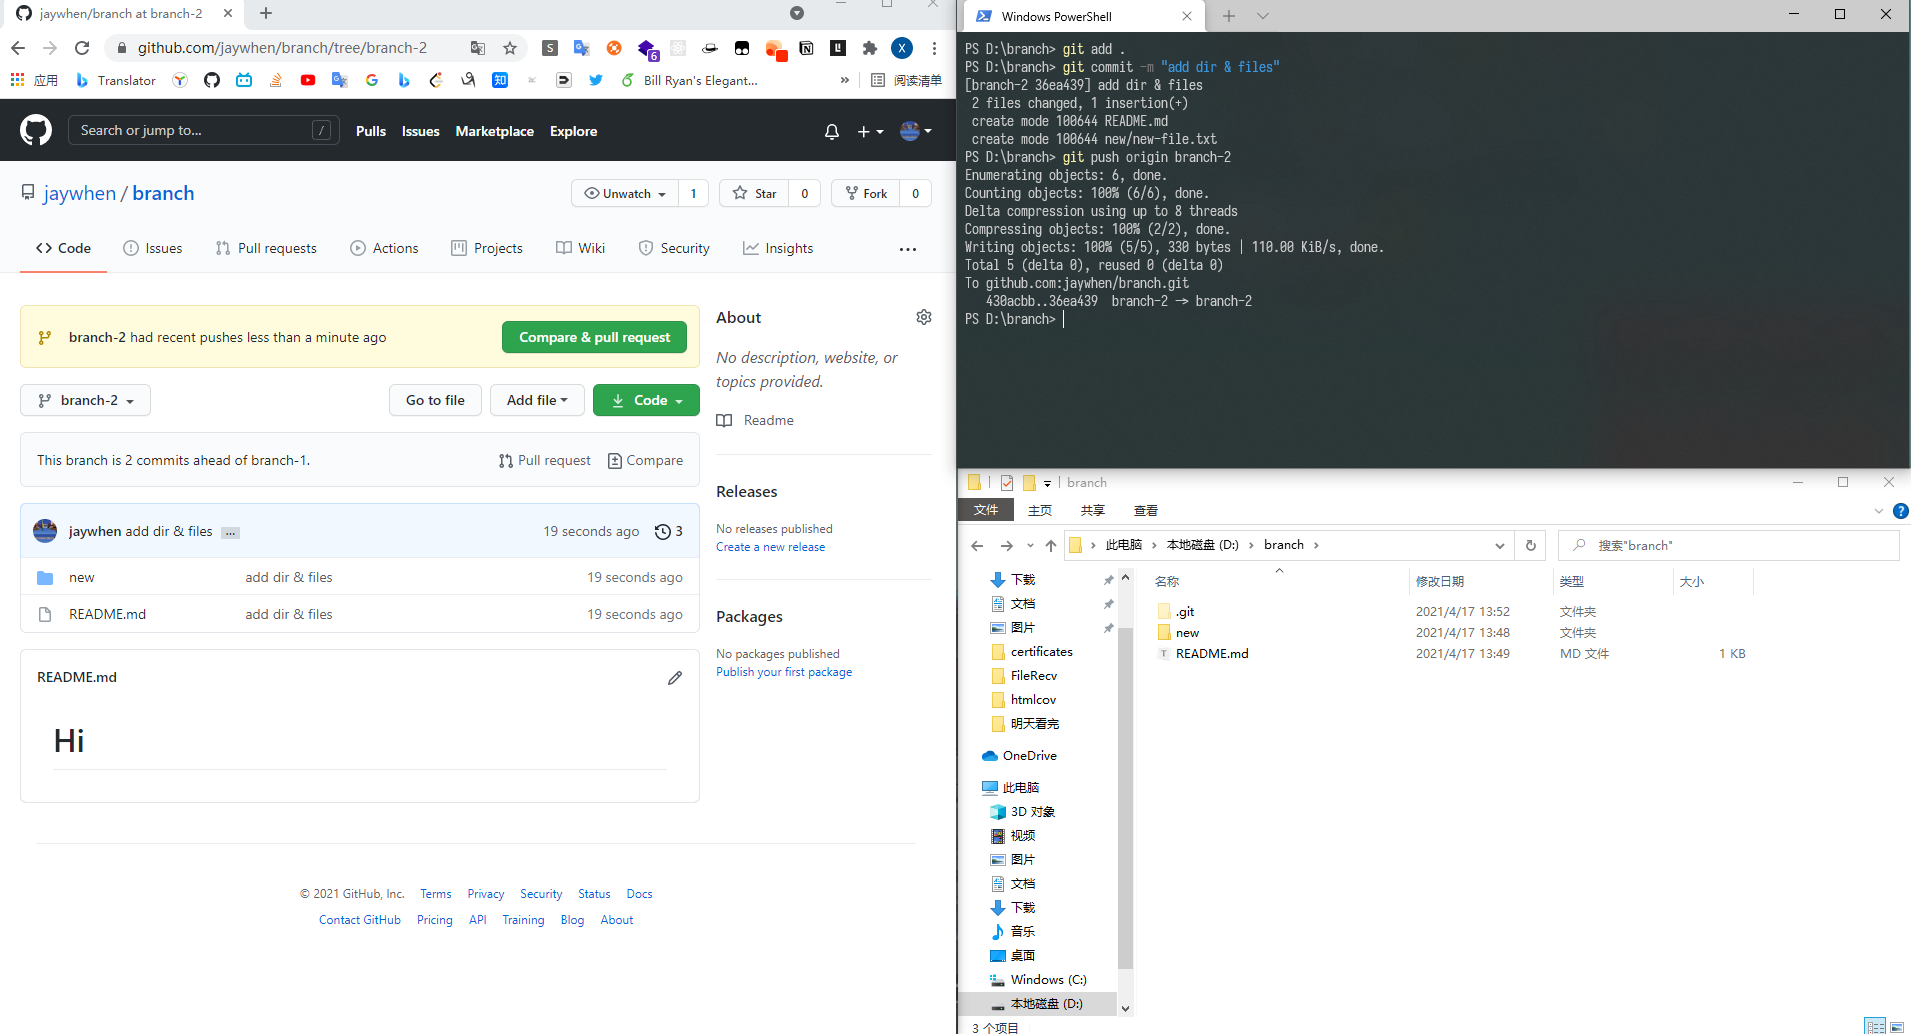This screenshot has width=1911, height=1034.
Task: Open the Projects tab
Action: coord(487,248)
